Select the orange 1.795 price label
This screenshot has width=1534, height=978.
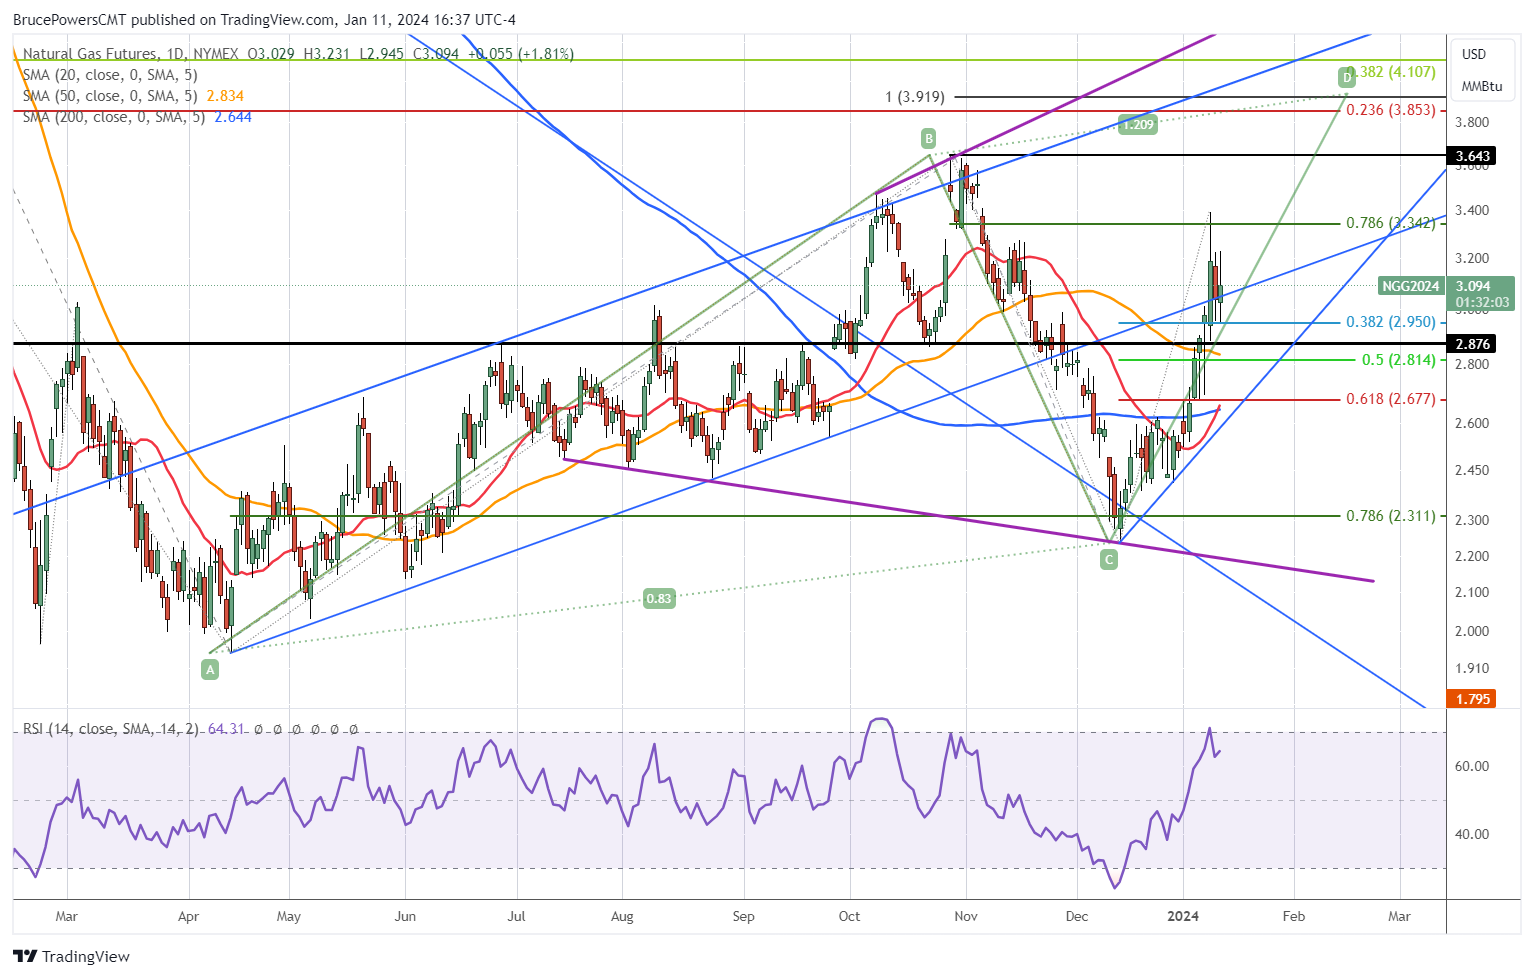pyautogui.click(x=1472, y=699)
